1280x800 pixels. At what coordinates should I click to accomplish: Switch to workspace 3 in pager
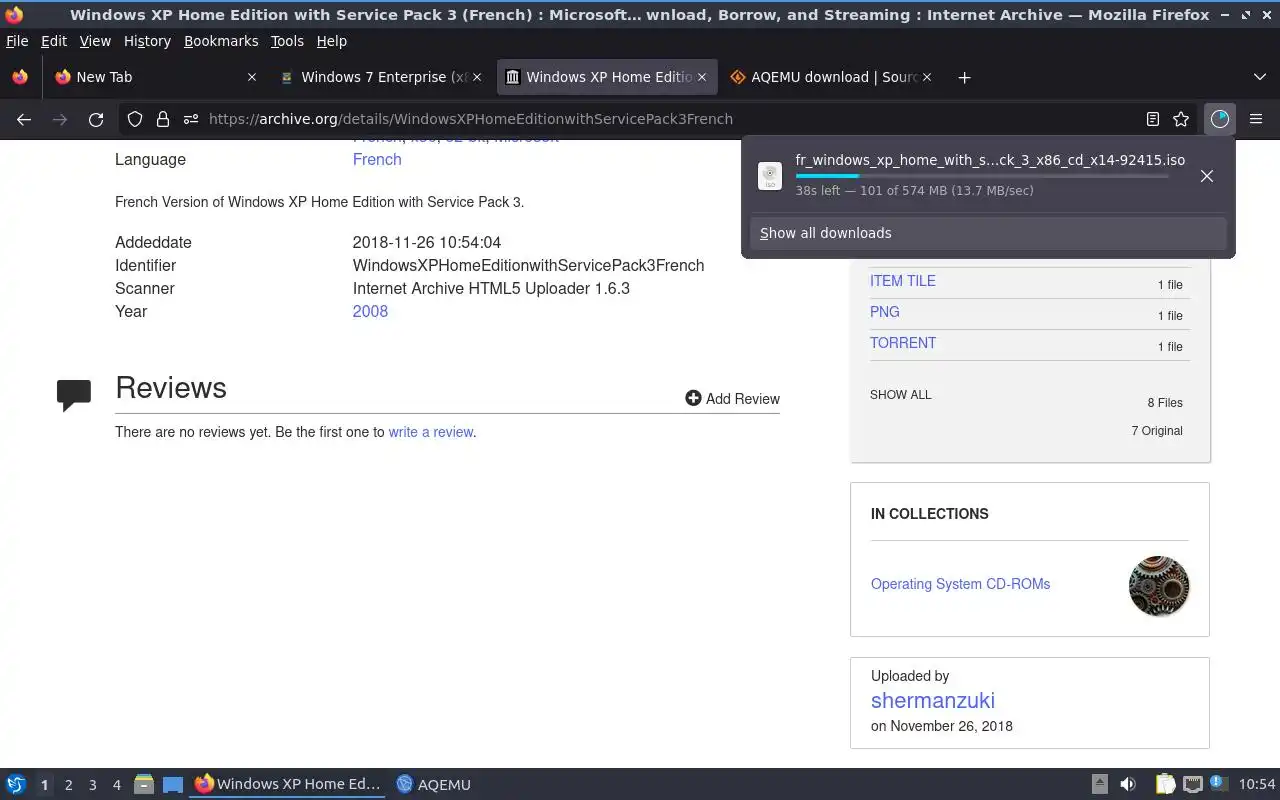(x=92, y=785)
